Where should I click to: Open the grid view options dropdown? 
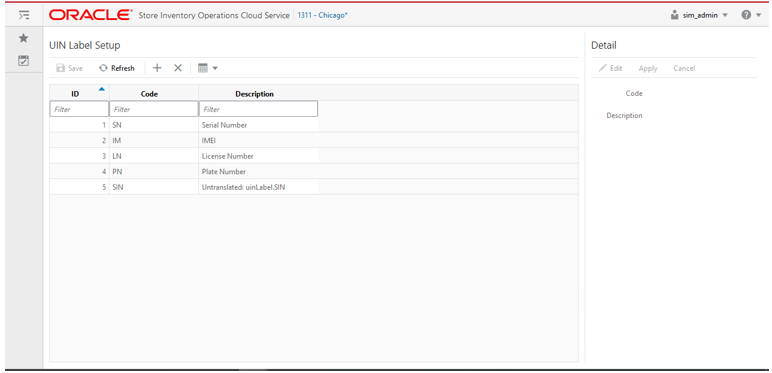208,68
